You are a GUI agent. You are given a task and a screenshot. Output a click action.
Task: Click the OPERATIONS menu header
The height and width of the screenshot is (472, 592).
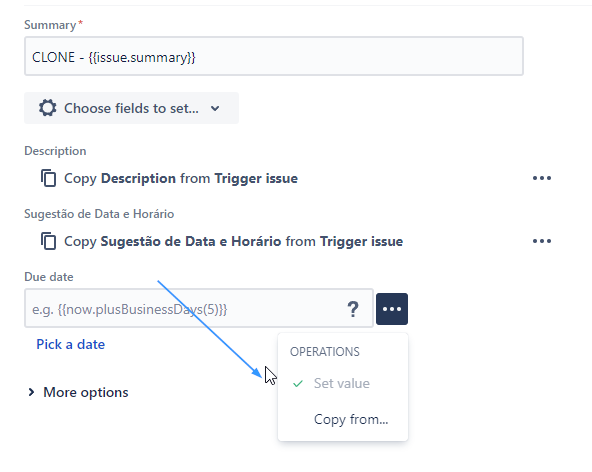325,352
